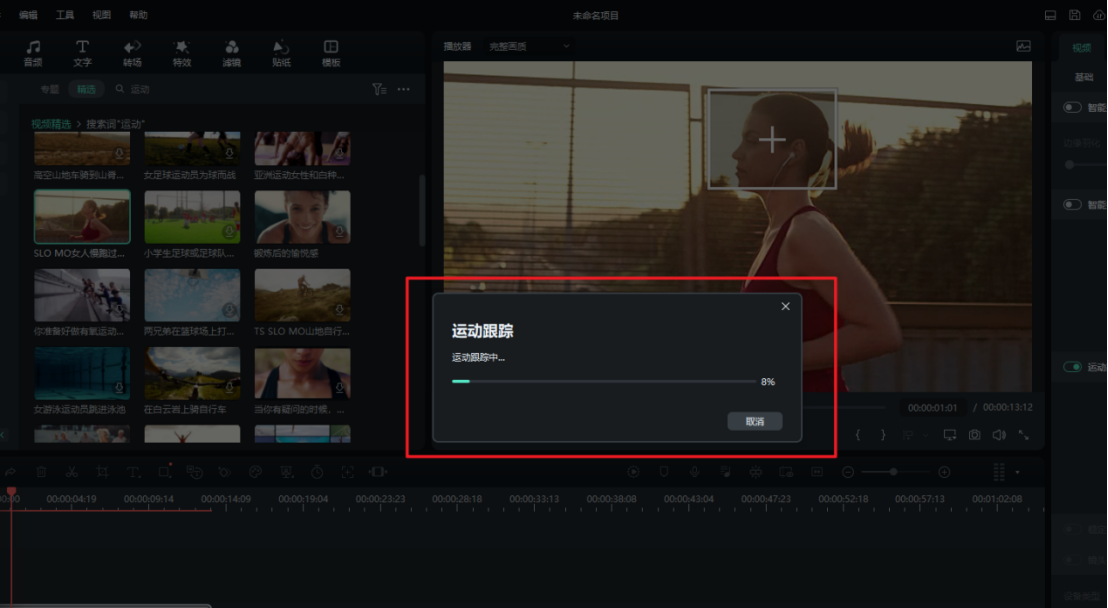Click the 边缘羽化 feather slider
Viewport: 1108px width, 608px height.
1085,164
